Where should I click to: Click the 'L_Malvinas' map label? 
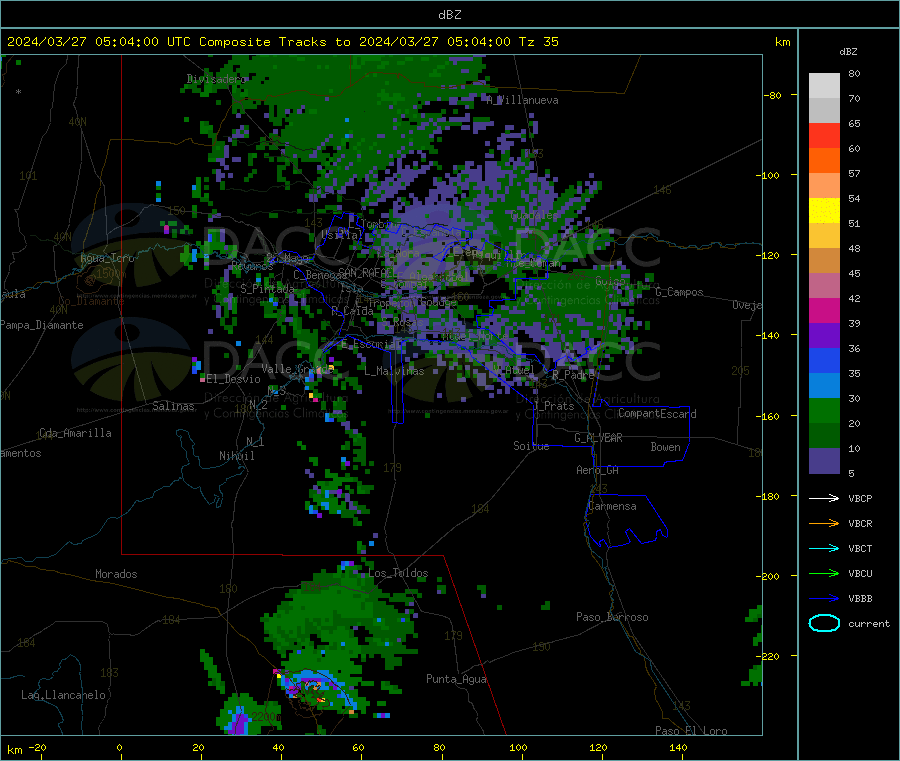click(x=394, y=371)
